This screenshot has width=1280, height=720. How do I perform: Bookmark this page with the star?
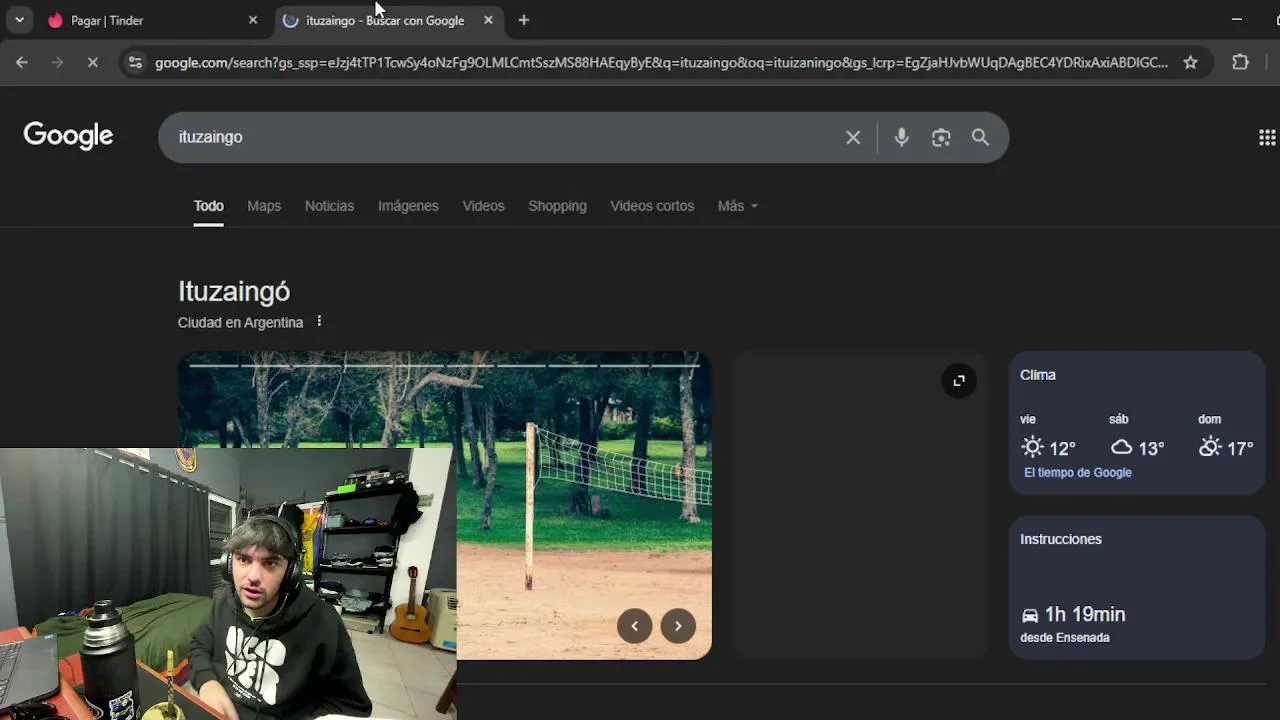[x=1190, y=62]
